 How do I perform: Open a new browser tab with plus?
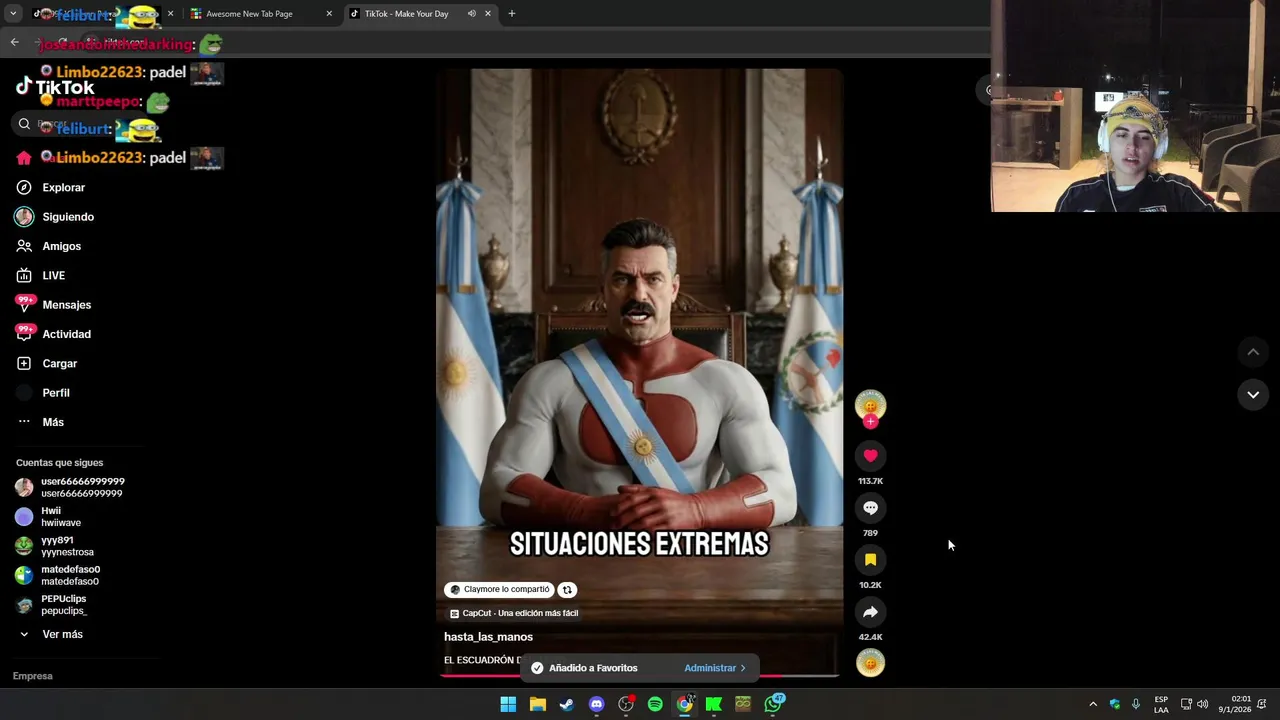(512, 14)
